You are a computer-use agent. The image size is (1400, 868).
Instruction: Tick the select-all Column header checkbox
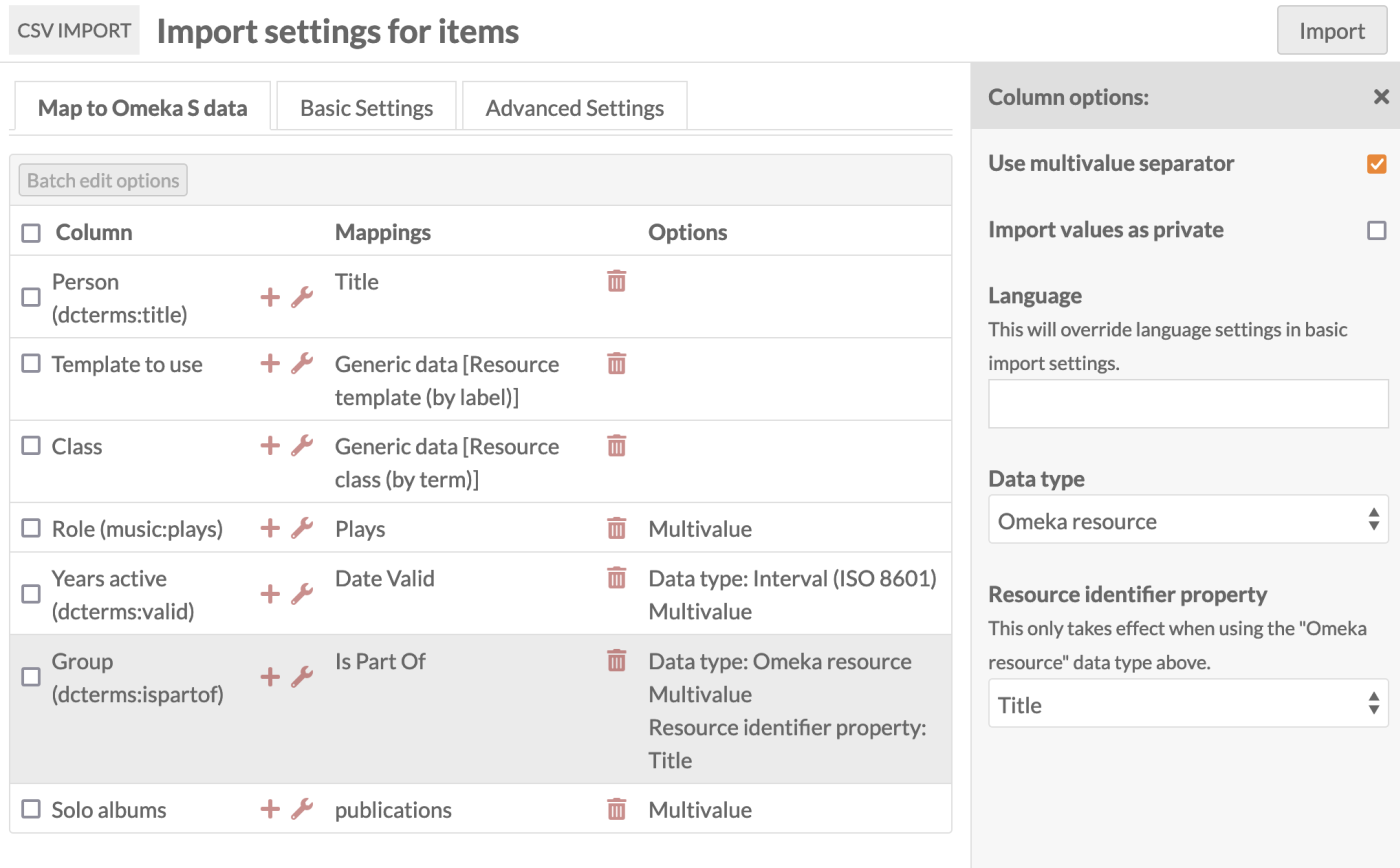pyautogui.click(x=31, y=233)
